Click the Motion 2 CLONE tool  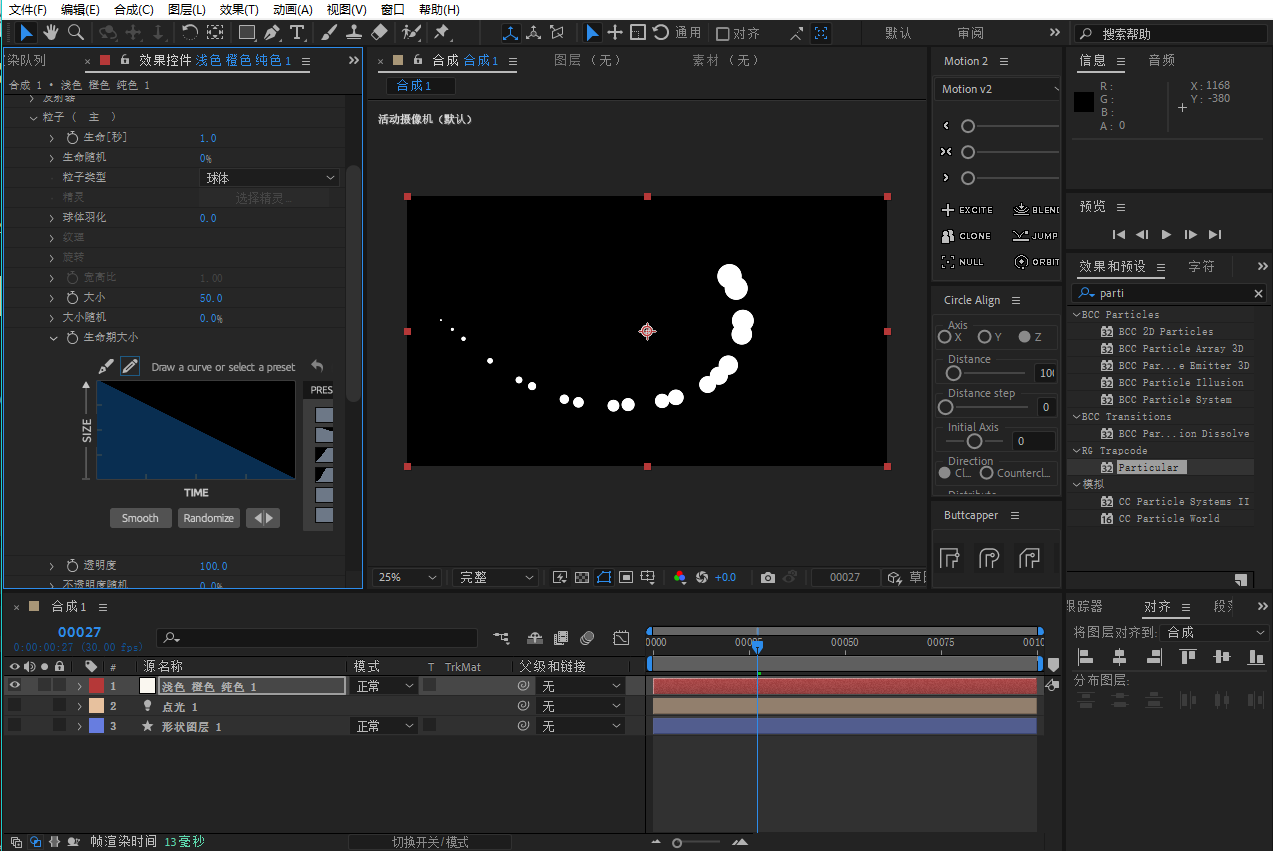coord(967,236)
